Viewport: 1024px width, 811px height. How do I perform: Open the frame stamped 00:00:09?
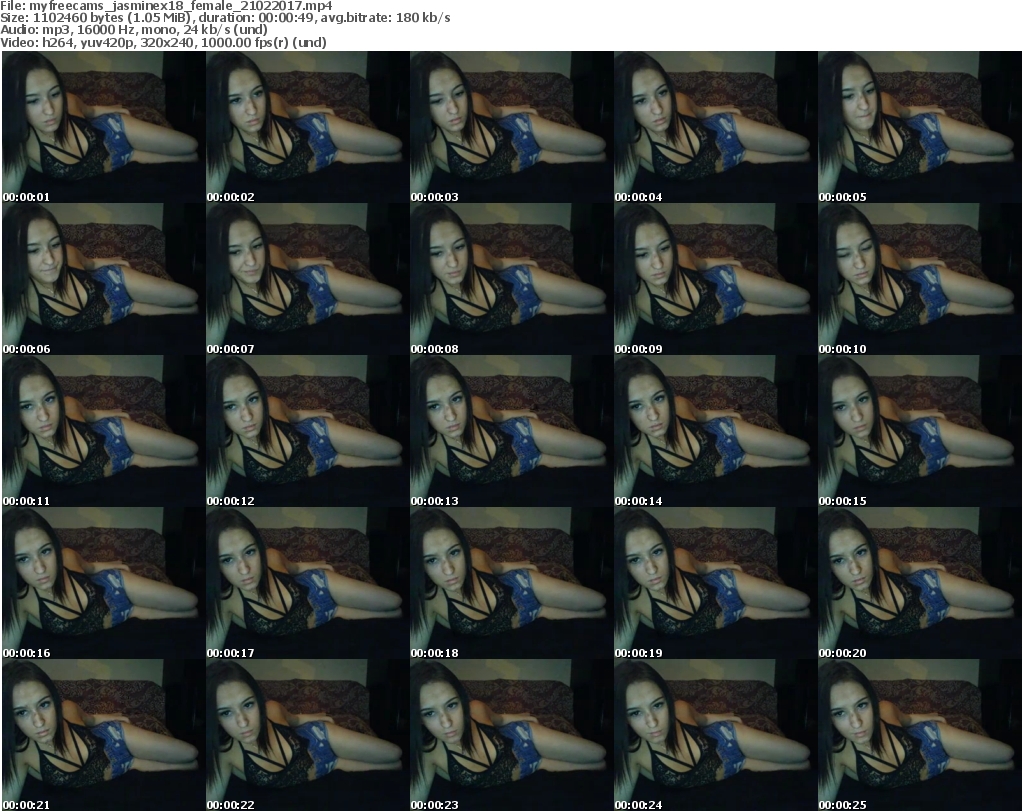click(x=716, y=279)
